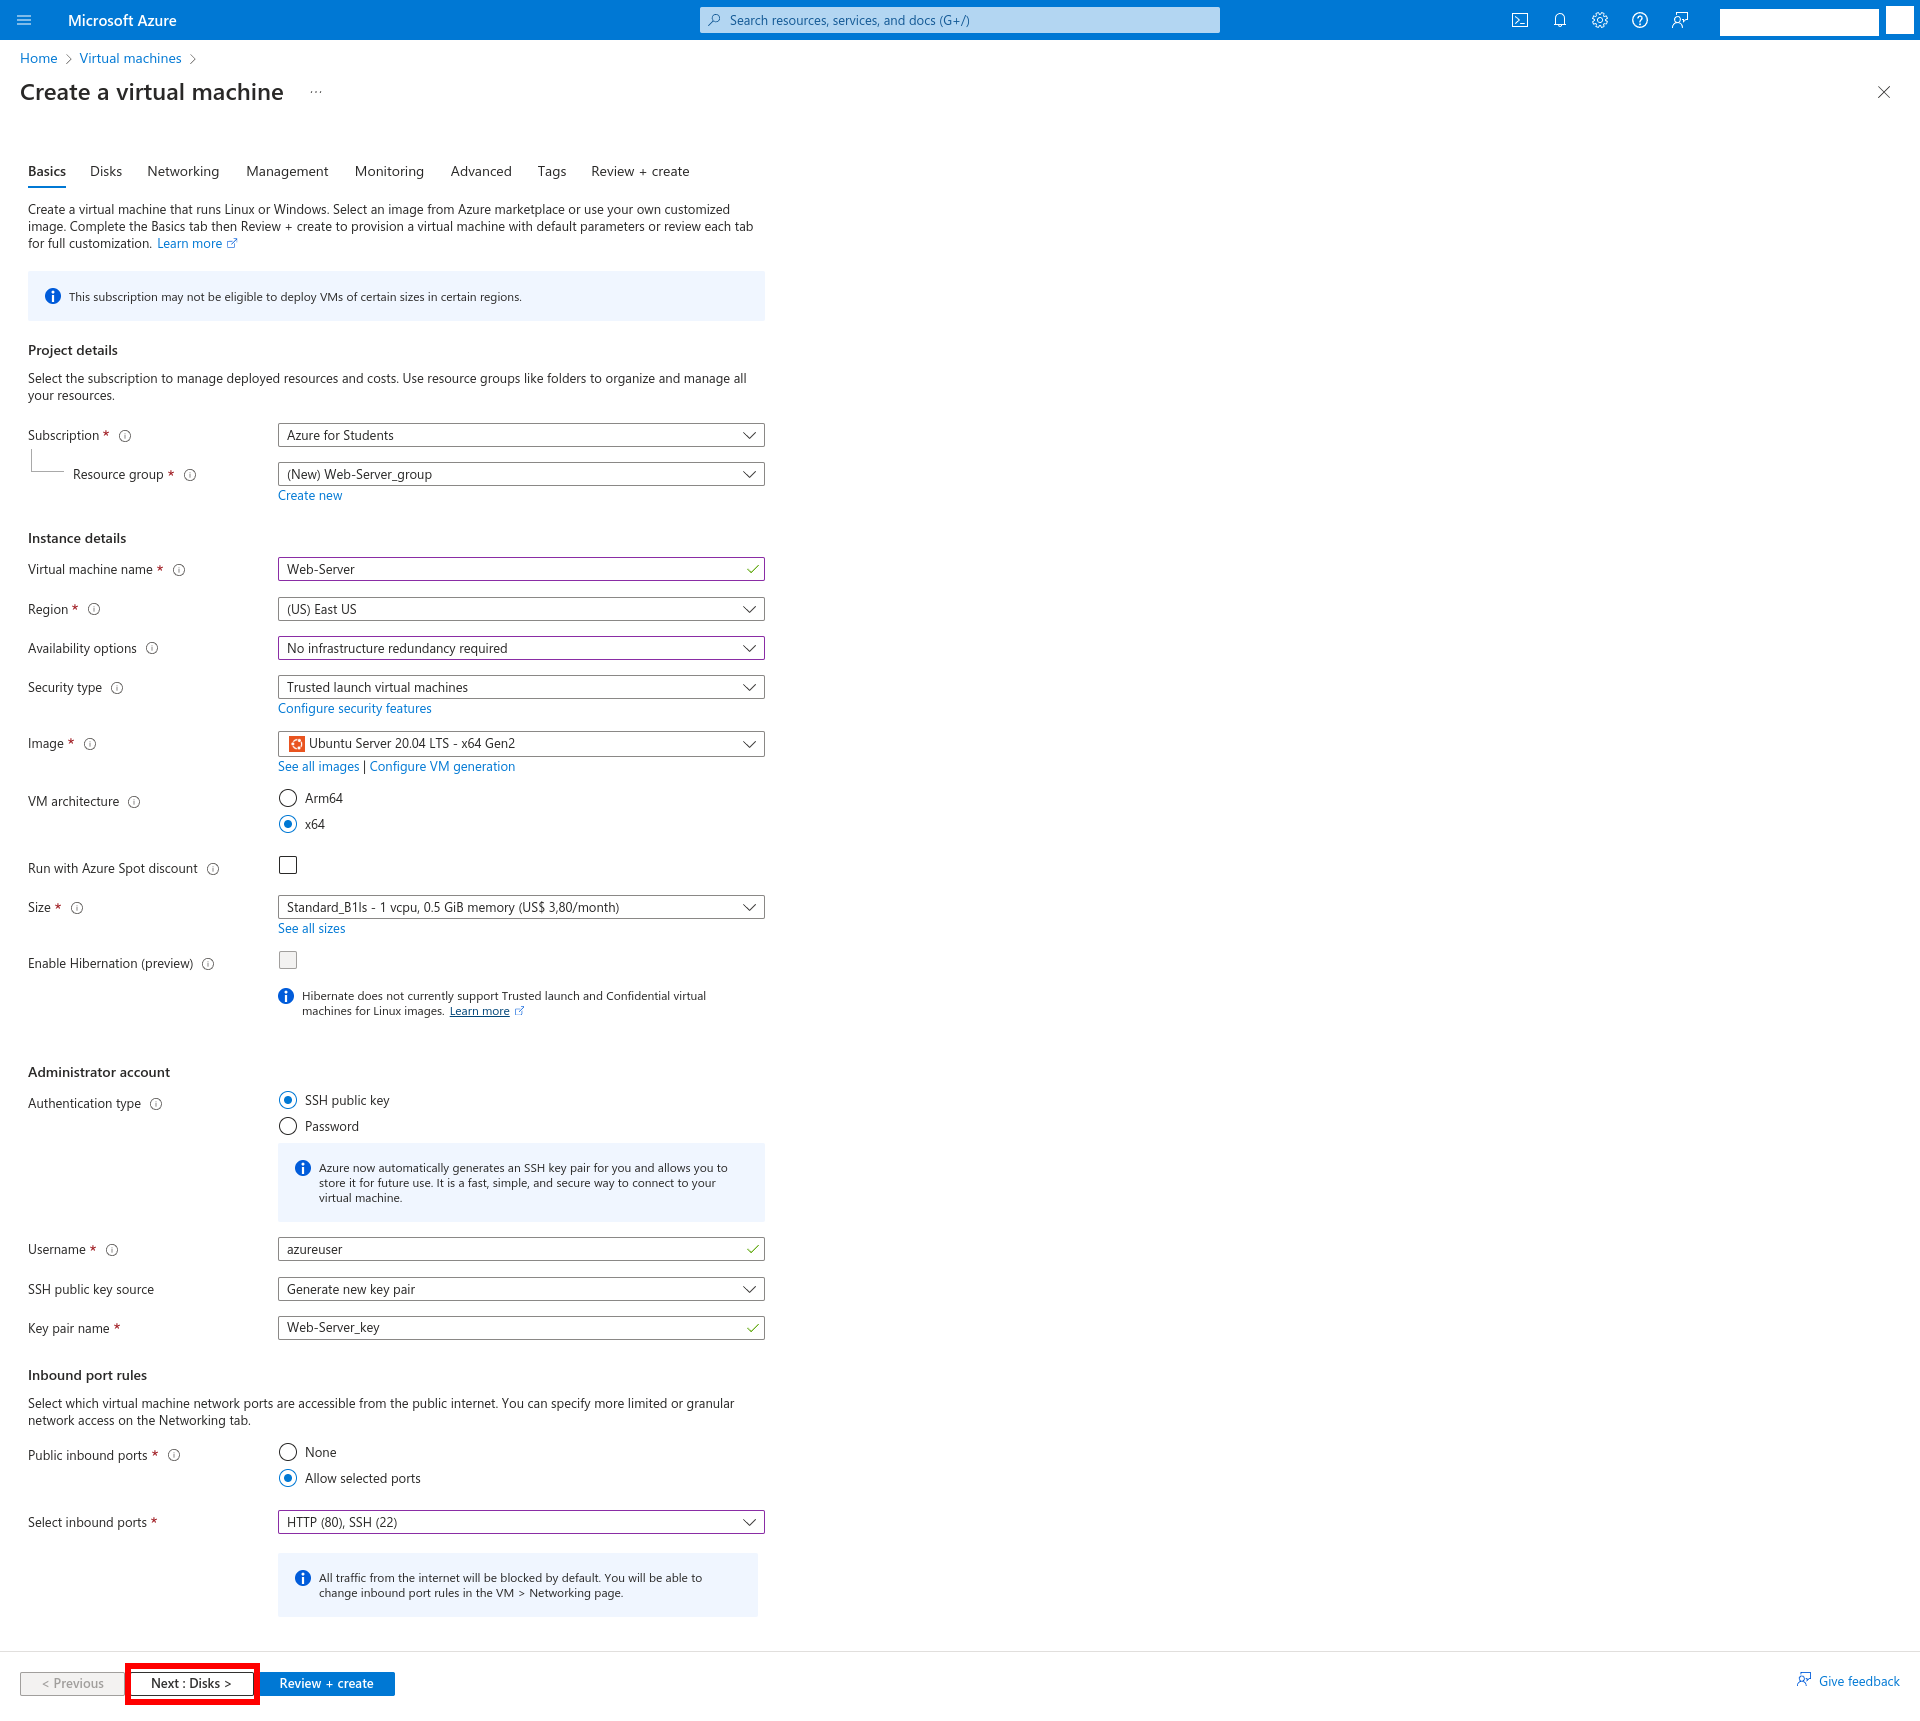Screen dimensions: 1920x1721
Task: Click into the Username text field
Action: (510, 1249)
